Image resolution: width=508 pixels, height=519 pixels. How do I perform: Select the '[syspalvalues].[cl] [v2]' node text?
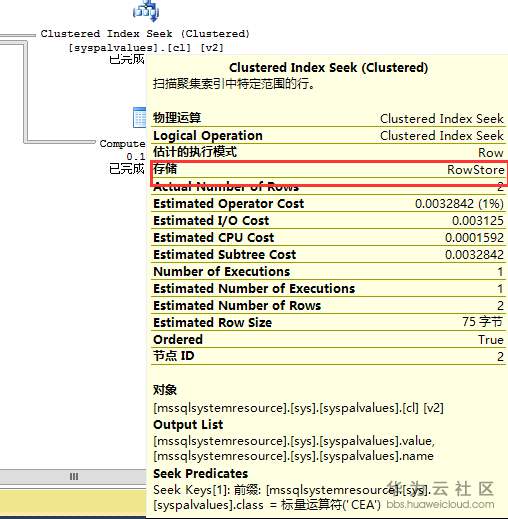tap(146, 48)
